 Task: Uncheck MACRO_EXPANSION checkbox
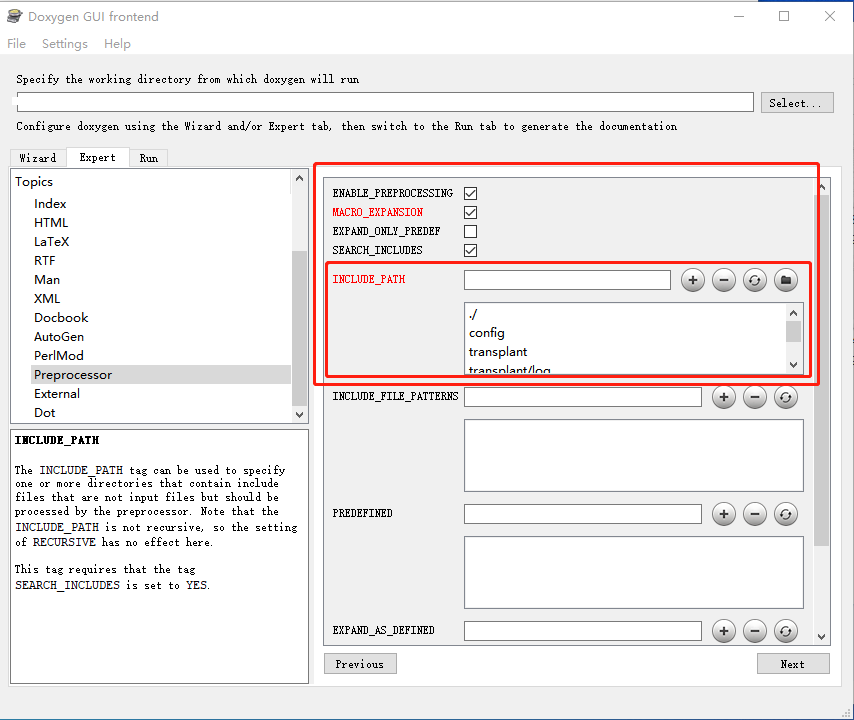coord(471,212)
